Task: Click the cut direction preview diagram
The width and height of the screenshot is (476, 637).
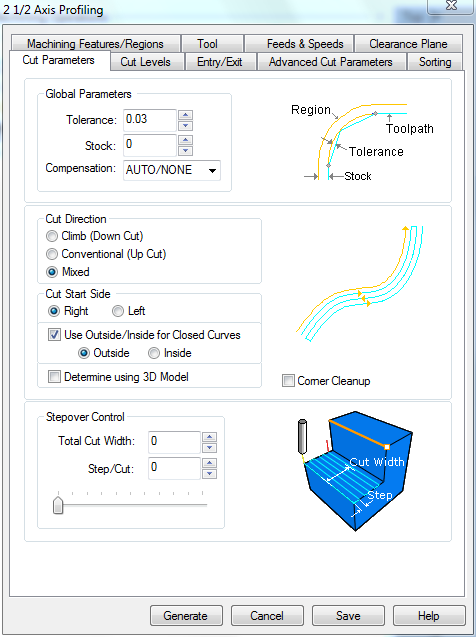Action: (x=361, y=284)
